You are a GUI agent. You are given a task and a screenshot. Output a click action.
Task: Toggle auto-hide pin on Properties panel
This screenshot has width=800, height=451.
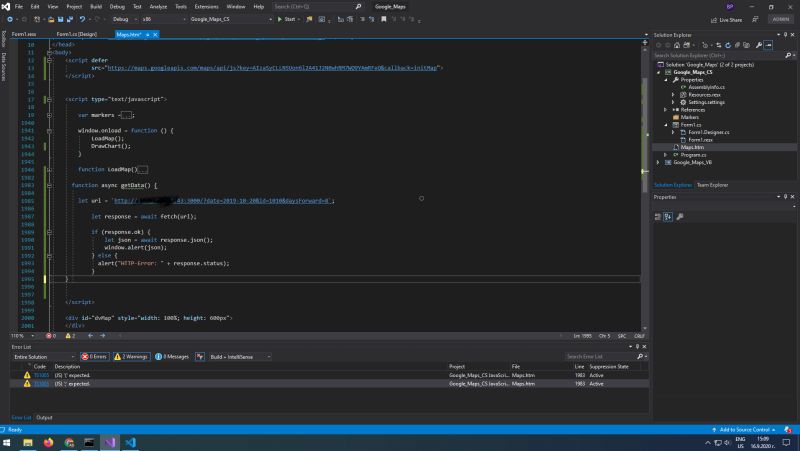click(785, 196)
